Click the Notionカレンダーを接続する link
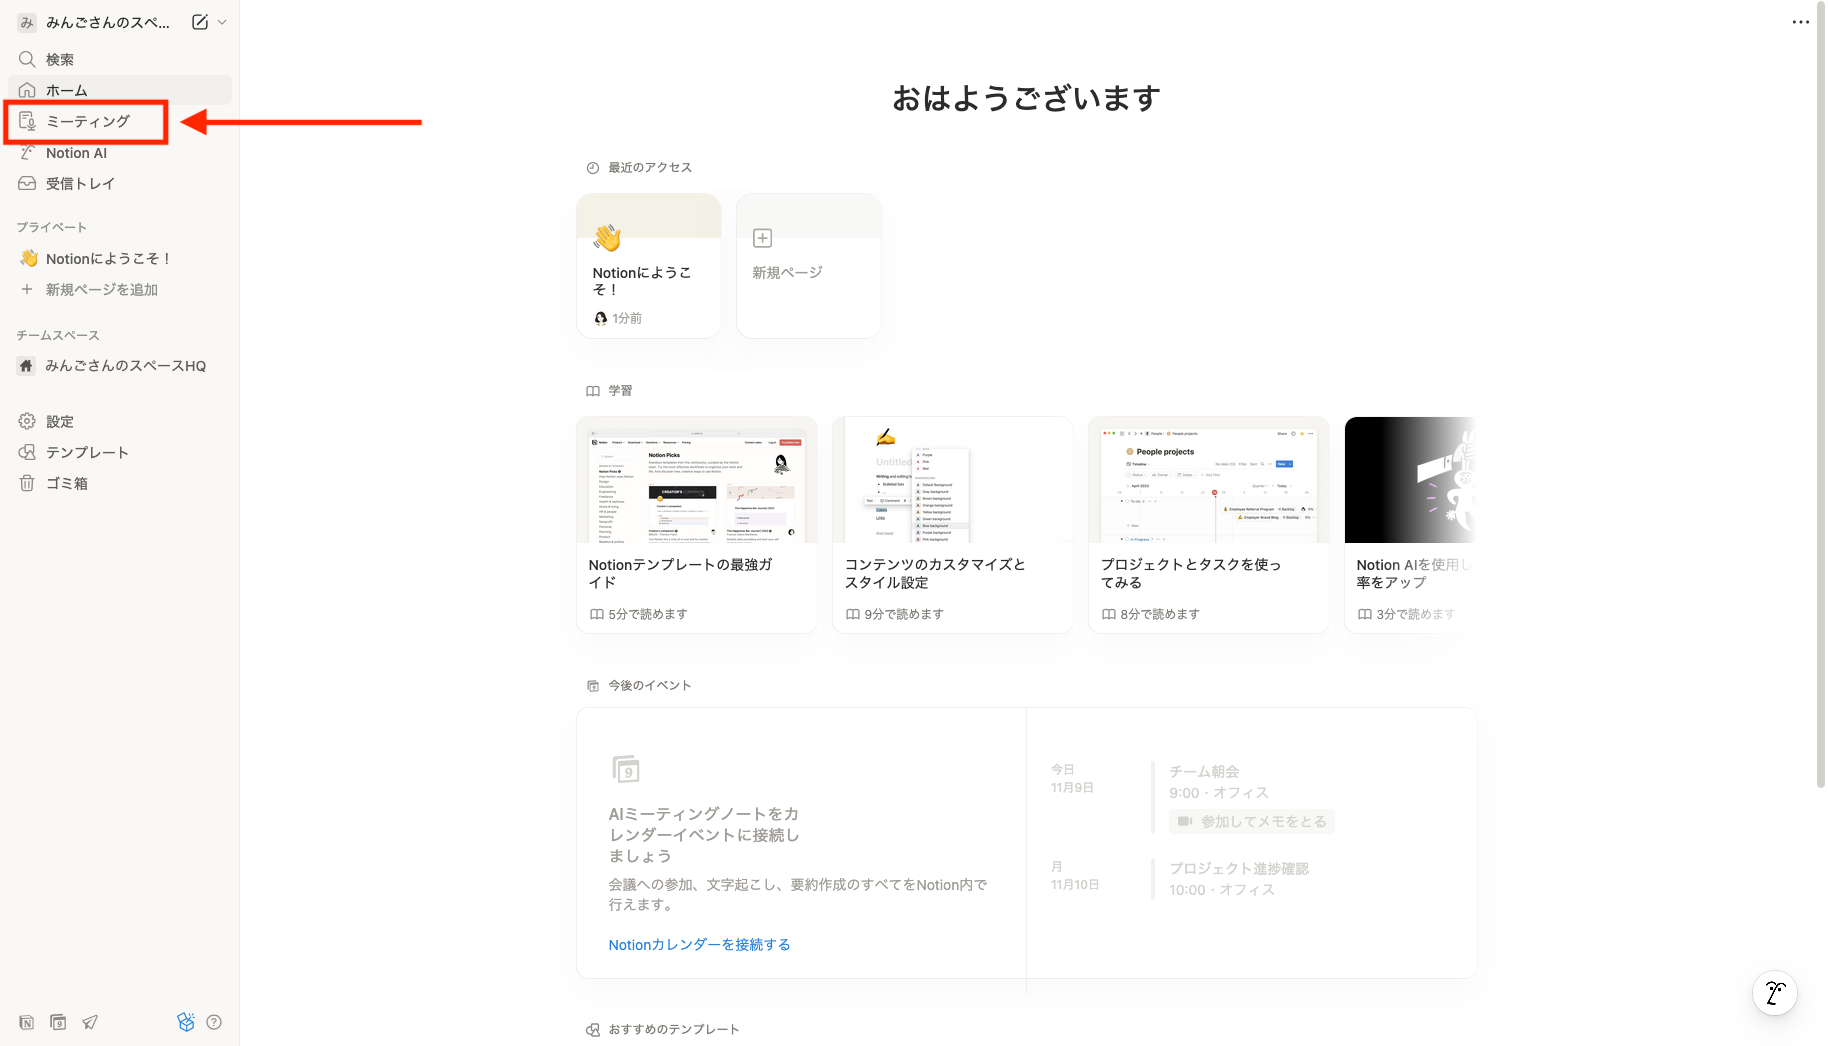 coord(699,944)
